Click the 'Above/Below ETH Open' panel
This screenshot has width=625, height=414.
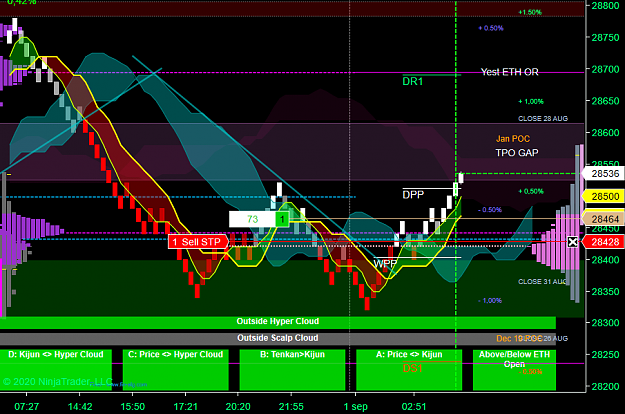(514, 370)
